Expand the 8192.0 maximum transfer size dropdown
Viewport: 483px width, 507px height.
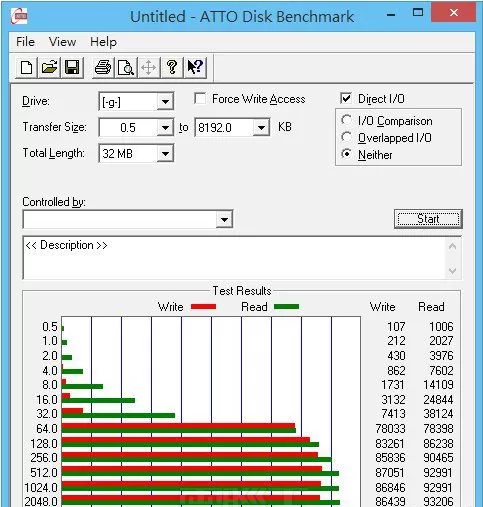[x=261, y=127]
